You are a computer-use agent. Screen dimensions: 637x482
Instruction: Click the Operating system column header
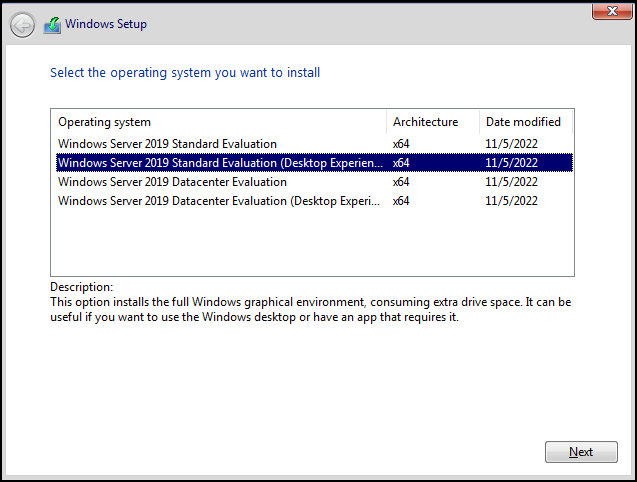[x=219, y=122]
